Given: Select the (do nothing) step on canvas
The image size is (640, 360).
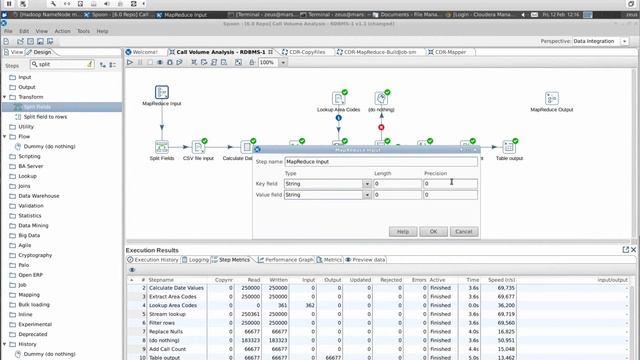Looking at the screenshot, I should click(381, 98).
